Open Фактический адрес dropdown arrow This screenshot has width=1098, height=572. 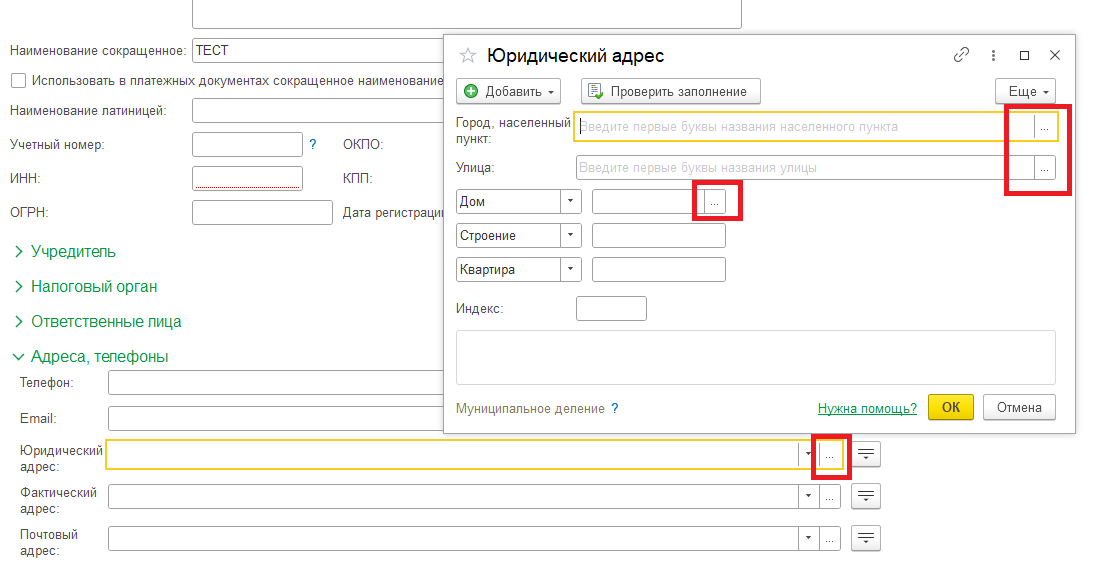click(808, 497)
